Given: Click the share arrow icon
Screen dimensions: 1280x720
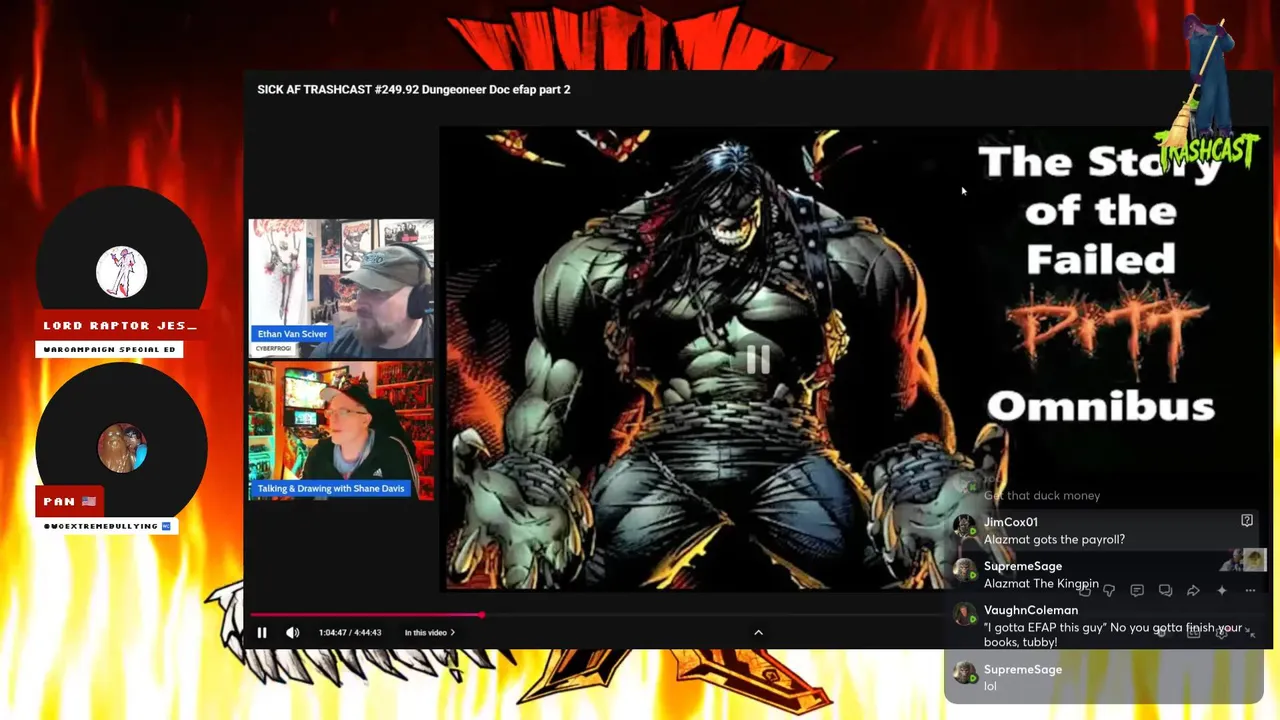Looking at the screenshot, I should (1193, 591).
